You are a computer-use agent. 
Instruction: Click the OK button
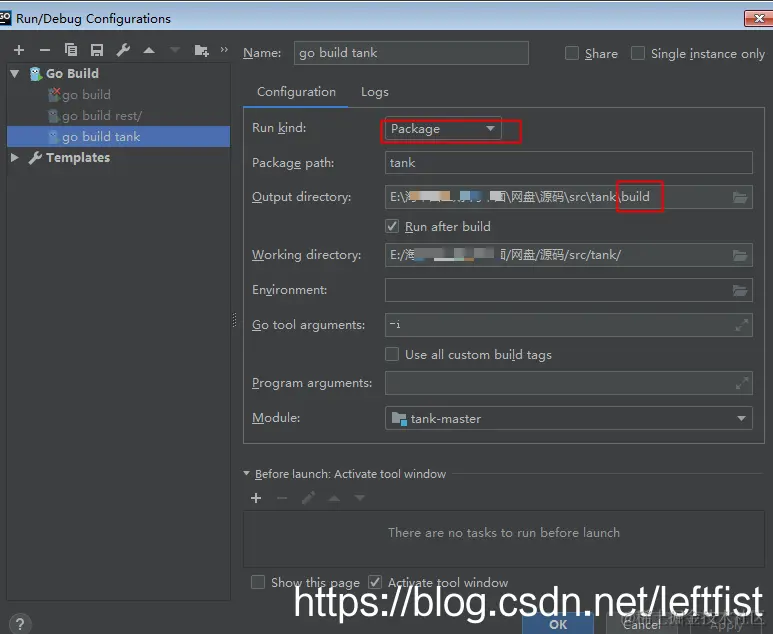pos(558,625)
